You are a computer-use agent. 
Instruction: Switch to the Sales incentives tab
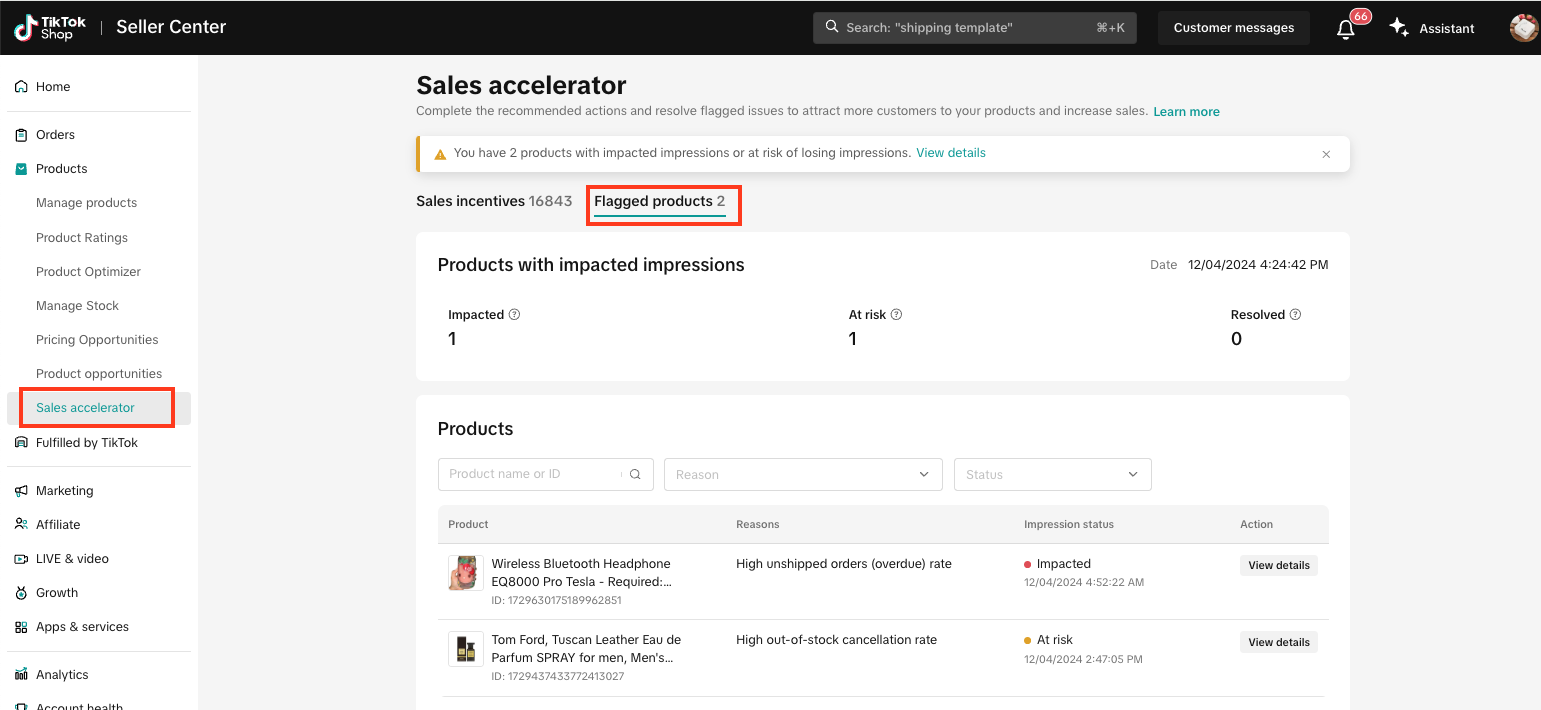493,201
